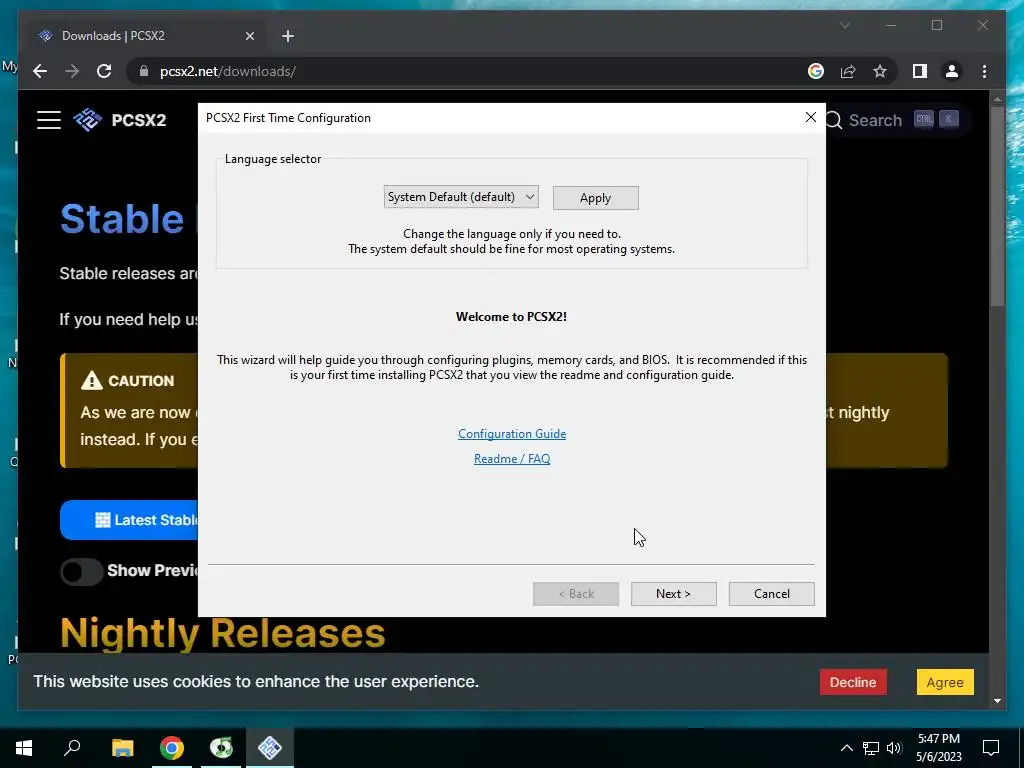
Task: Open a new Chrome tab
Action: 288,36
